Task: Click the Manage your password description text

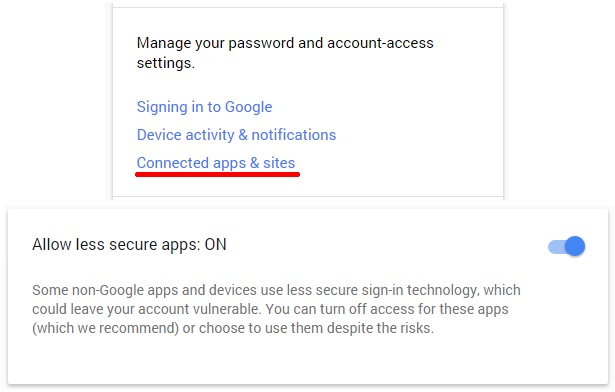Action: (x=285, y=53)
